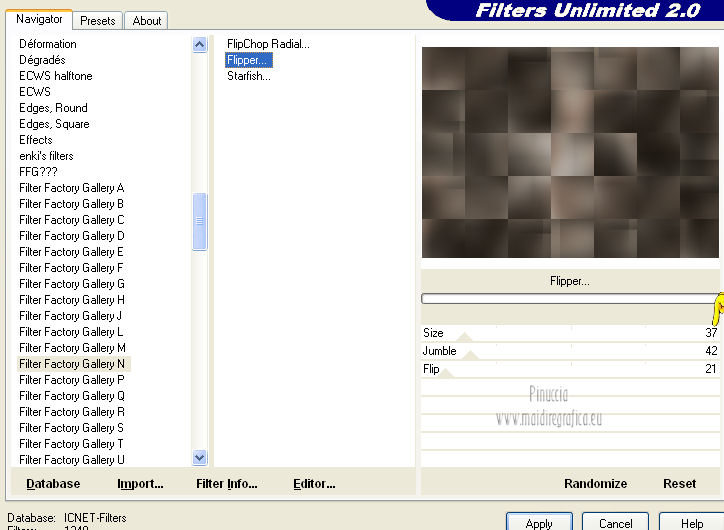Select Filter Factory Gallery J
Screen dimensions: 724x530
[x=70, y=316]
